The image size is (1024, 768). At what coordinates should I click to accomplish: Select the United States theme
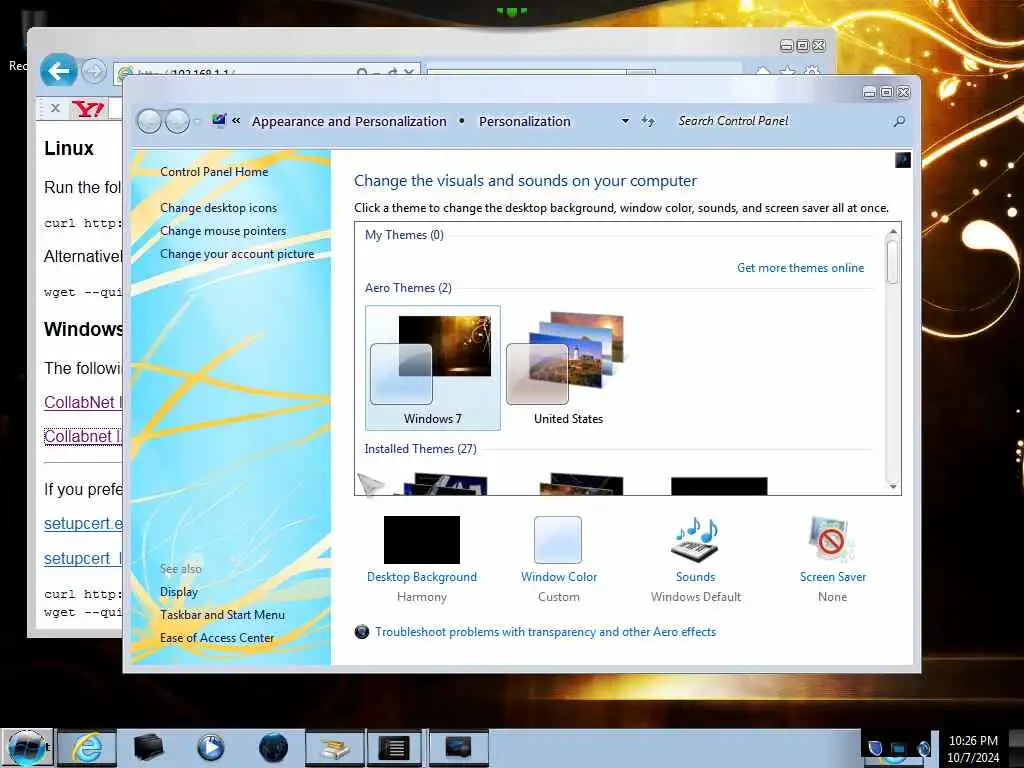coord(568,368)
